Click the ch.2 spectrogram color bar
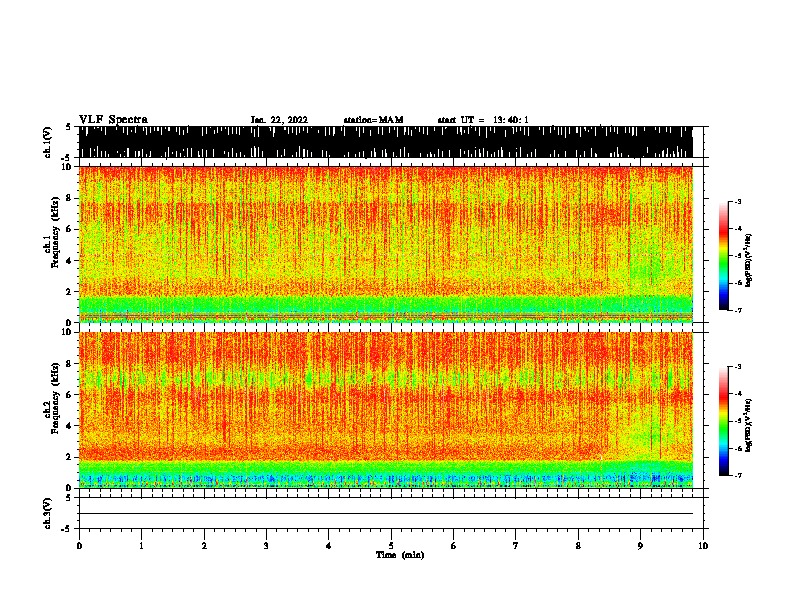This screenshot has height=612, width=792. [723, 421]
